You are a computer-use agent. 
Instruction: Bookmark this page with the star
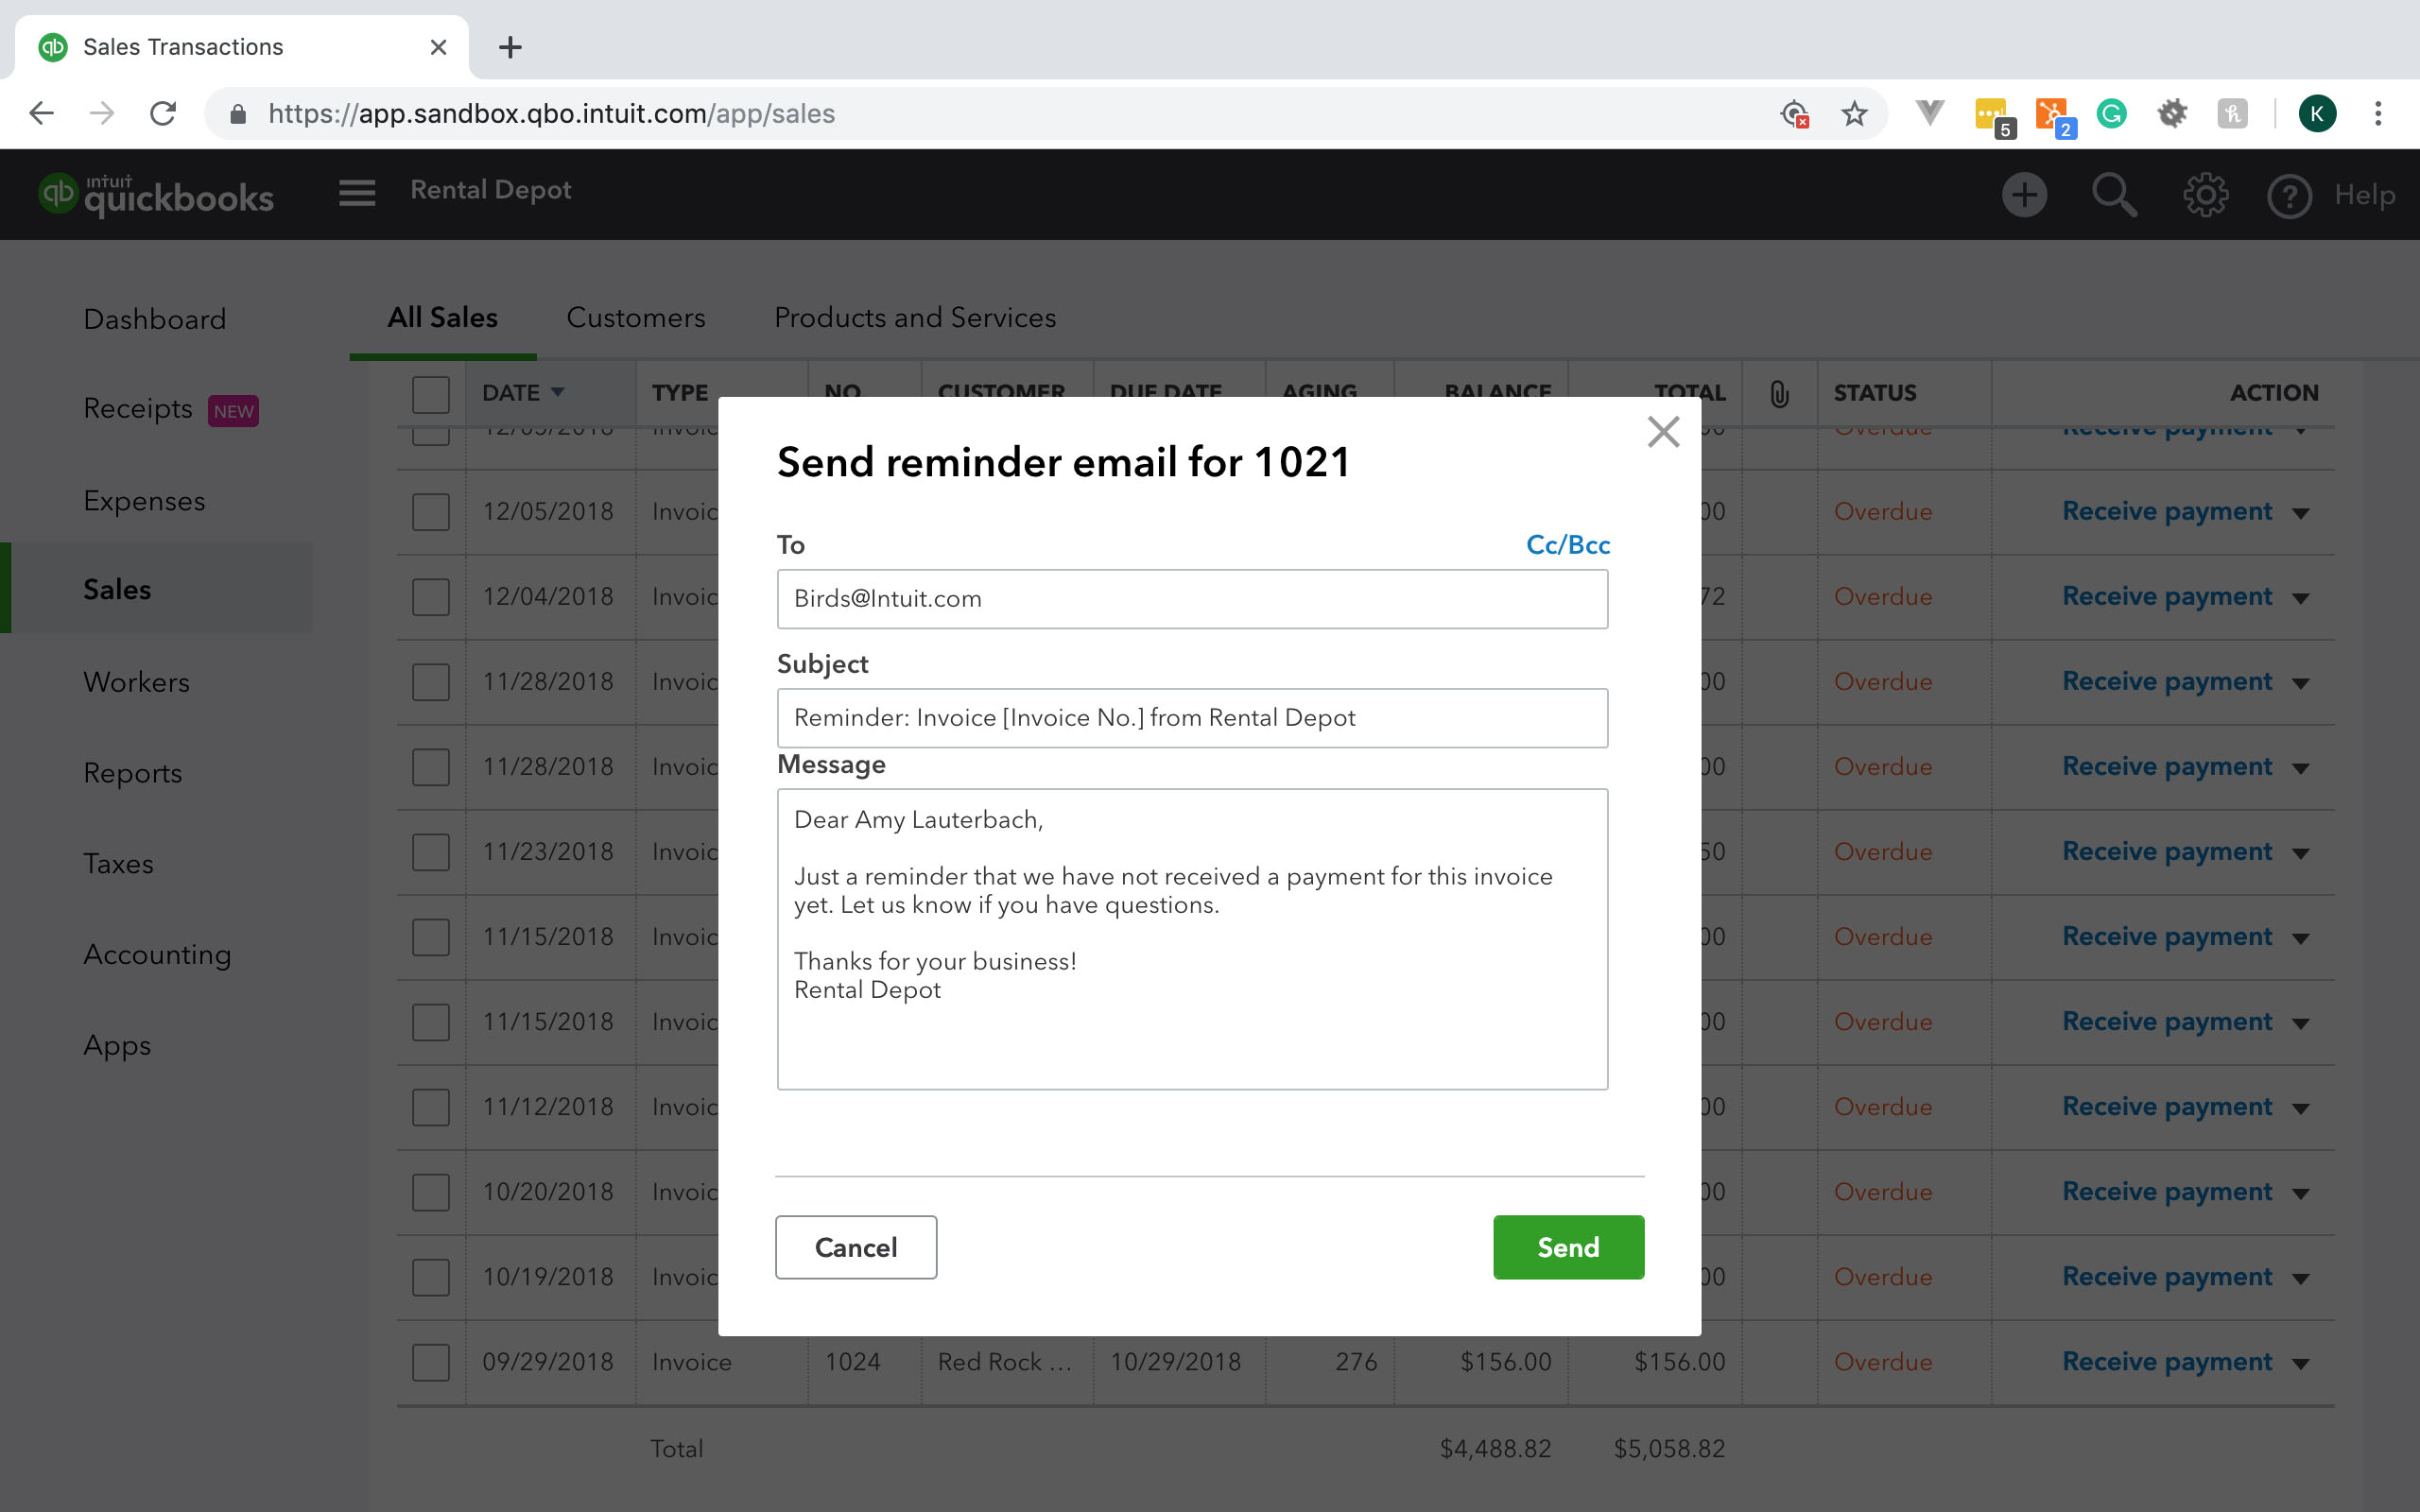[x=1854, y=113]
